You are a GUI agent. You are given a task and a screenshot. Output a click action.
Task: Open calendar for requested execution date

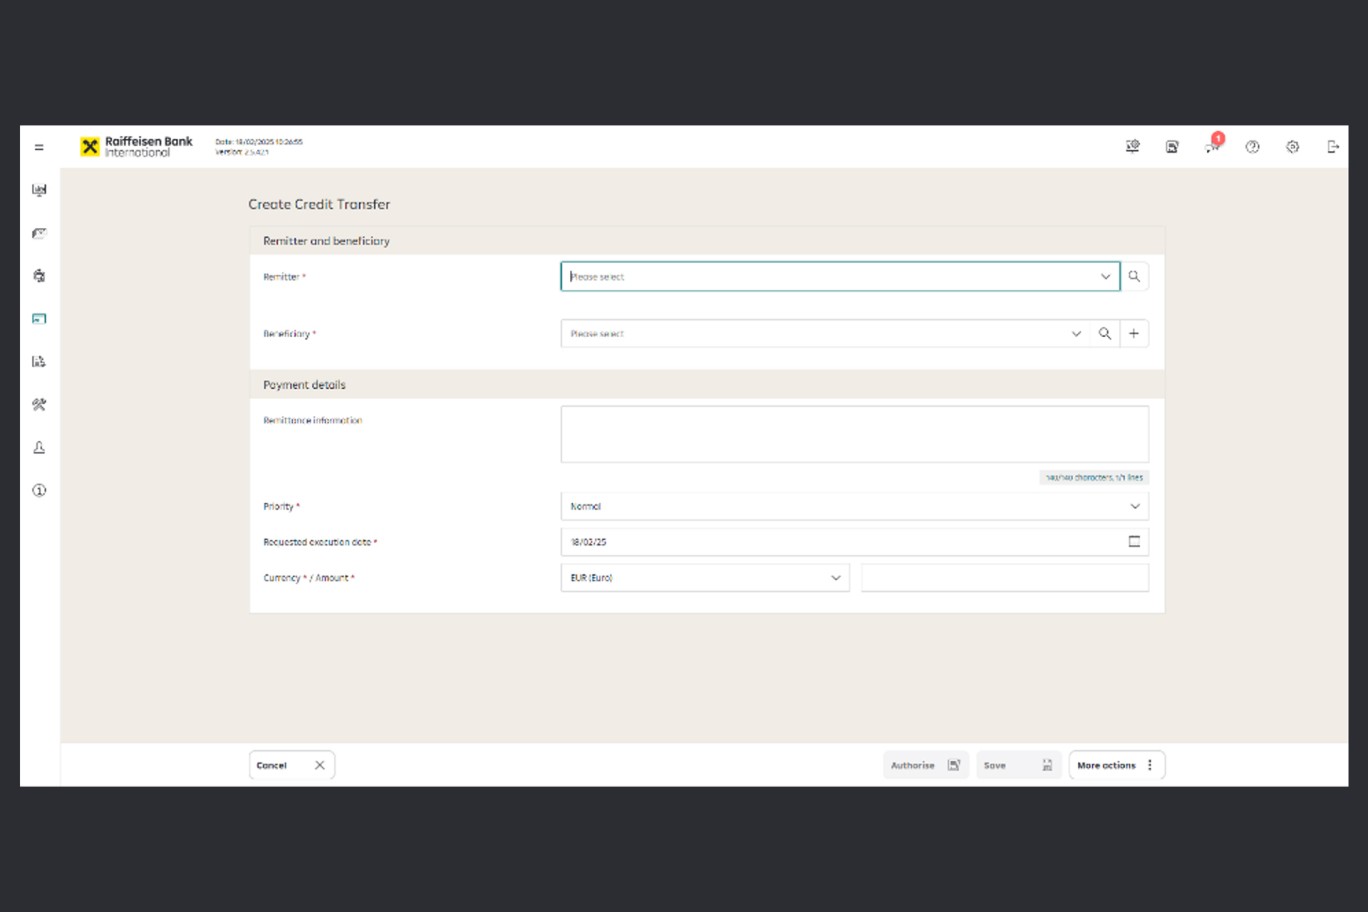tap(1134, 542)
